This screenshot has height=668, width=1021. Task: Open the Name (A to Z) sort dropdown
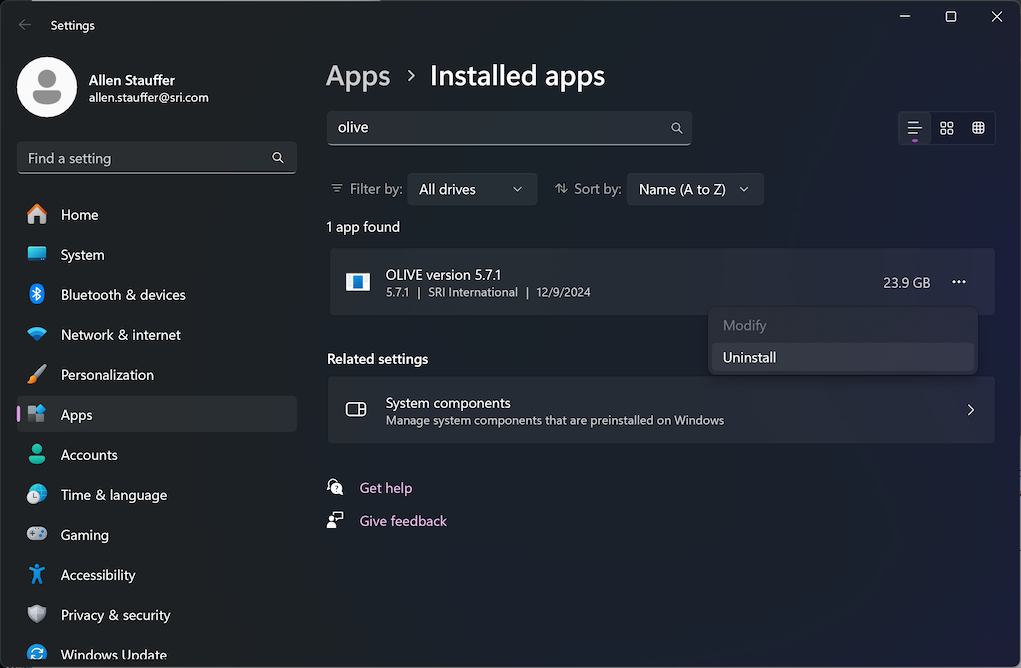pyautogui.click(x=694, y=189)
